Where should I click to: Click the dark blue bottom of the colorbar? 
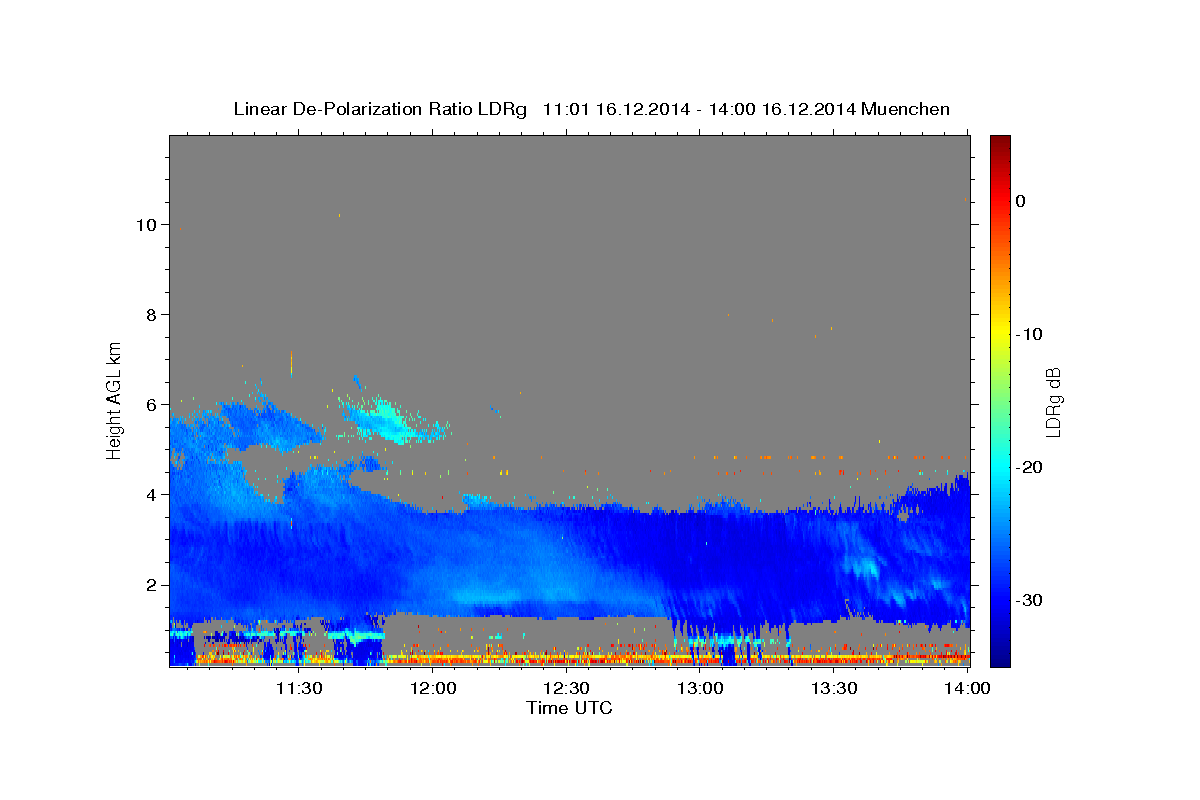tap(1000, 655)
